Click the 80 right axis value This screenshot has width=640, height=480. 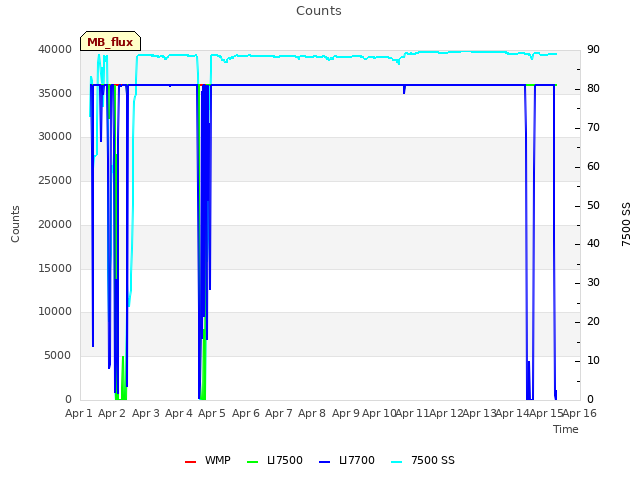click(593, 89)
